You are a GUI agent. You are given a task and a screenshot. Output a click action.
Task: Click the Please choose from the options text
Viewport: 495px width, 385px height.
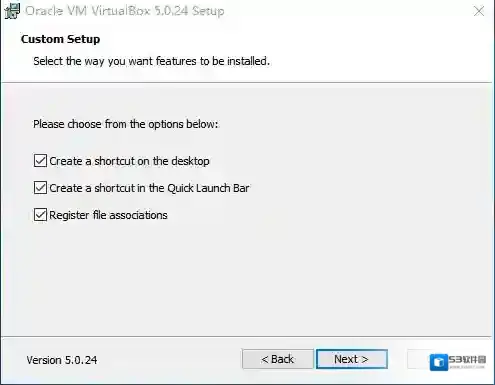pos(126,124)
